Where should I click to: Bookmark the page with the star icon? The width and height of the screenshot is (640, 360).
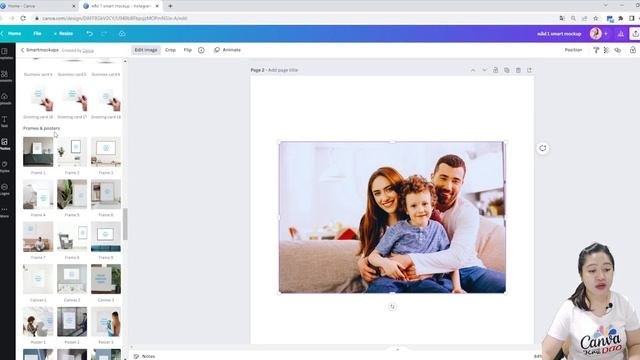click(x=596, y=18)
